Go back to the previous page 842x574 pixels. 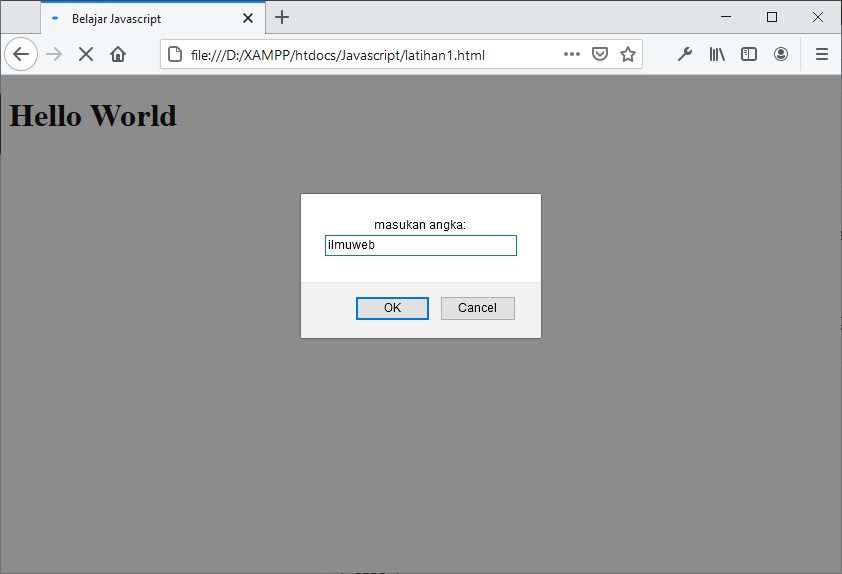click(21, 54)
